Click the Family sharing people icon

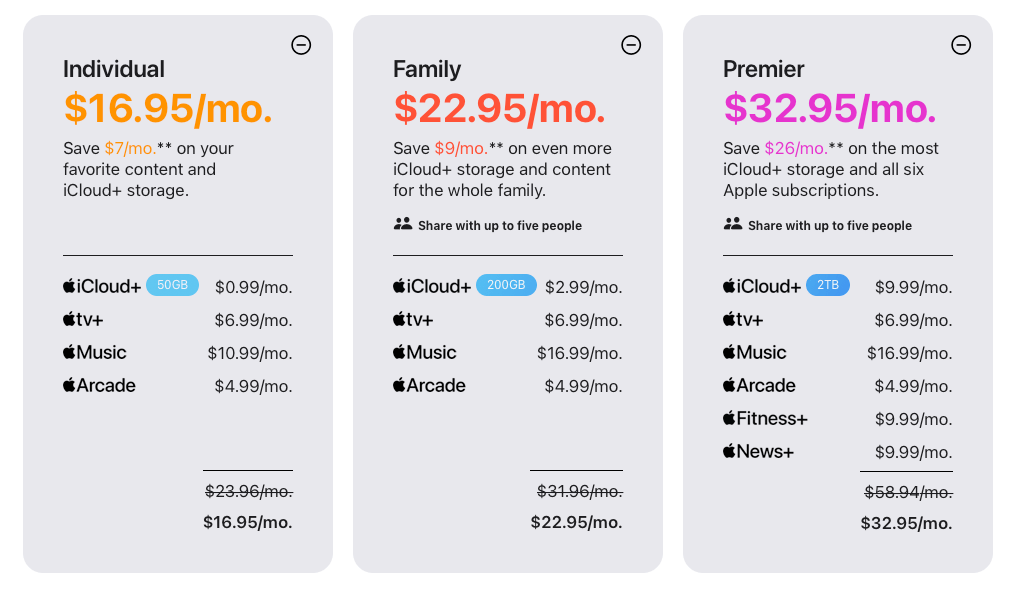(403, 224)
